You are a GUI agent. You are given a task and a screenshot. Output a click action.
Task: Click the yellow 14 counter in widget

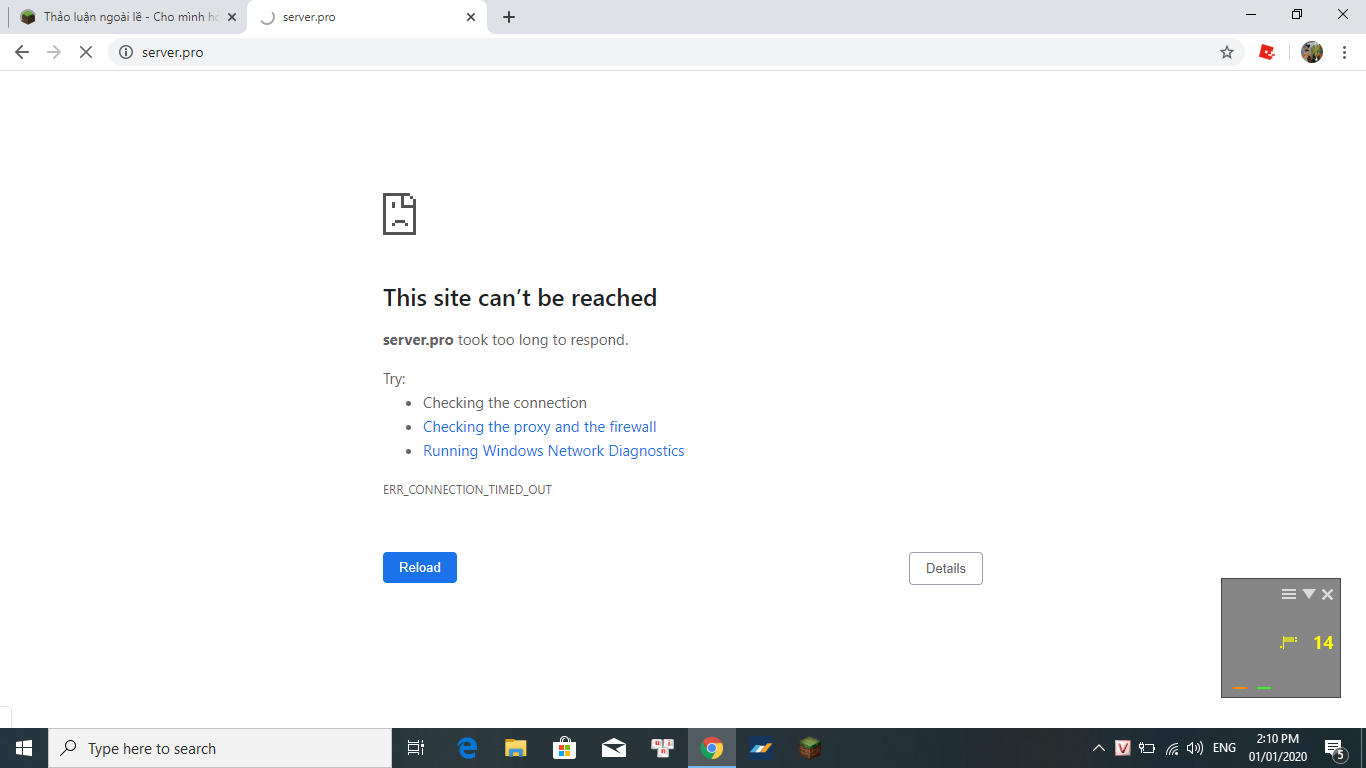point(1323,643)
